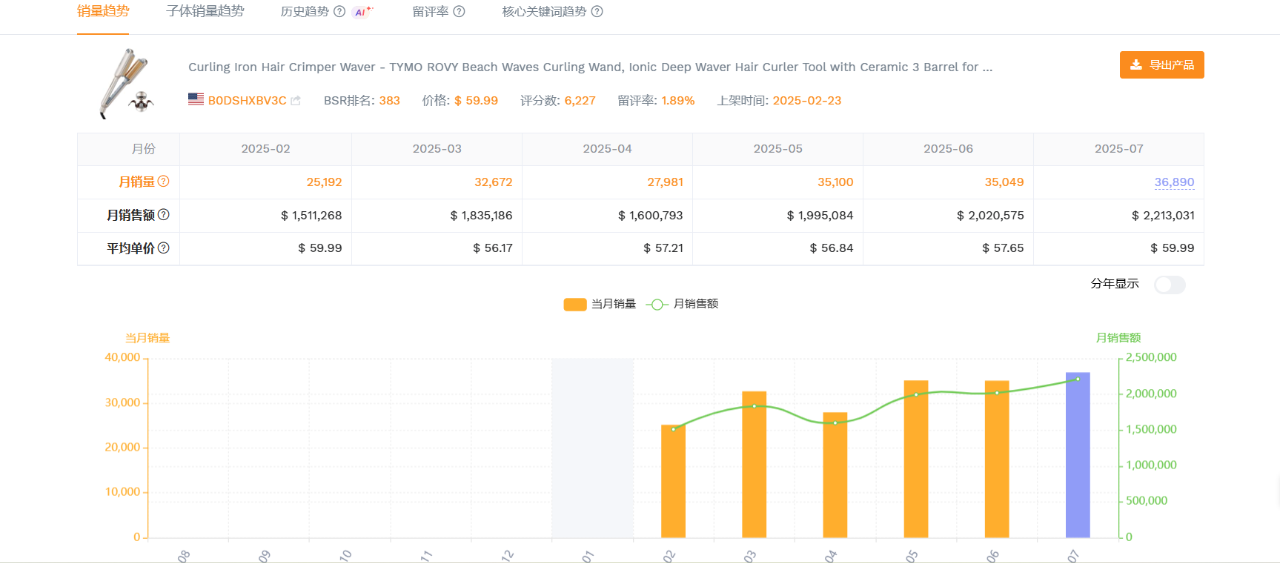Viewport: 1280px width, 563px height.
Task: Click the US flag icon before the ASIN
Action: (196, 100)
